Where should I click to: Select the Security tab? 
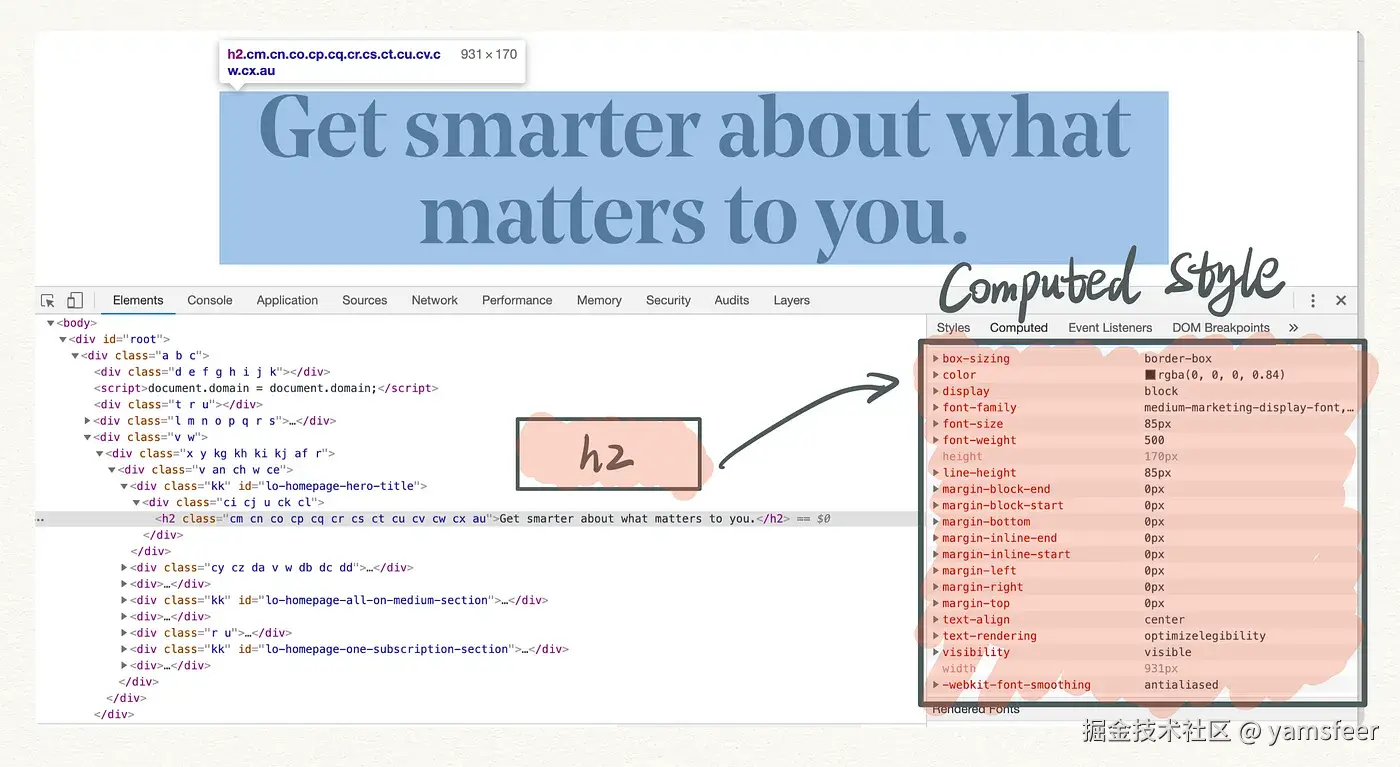(668, 300)
